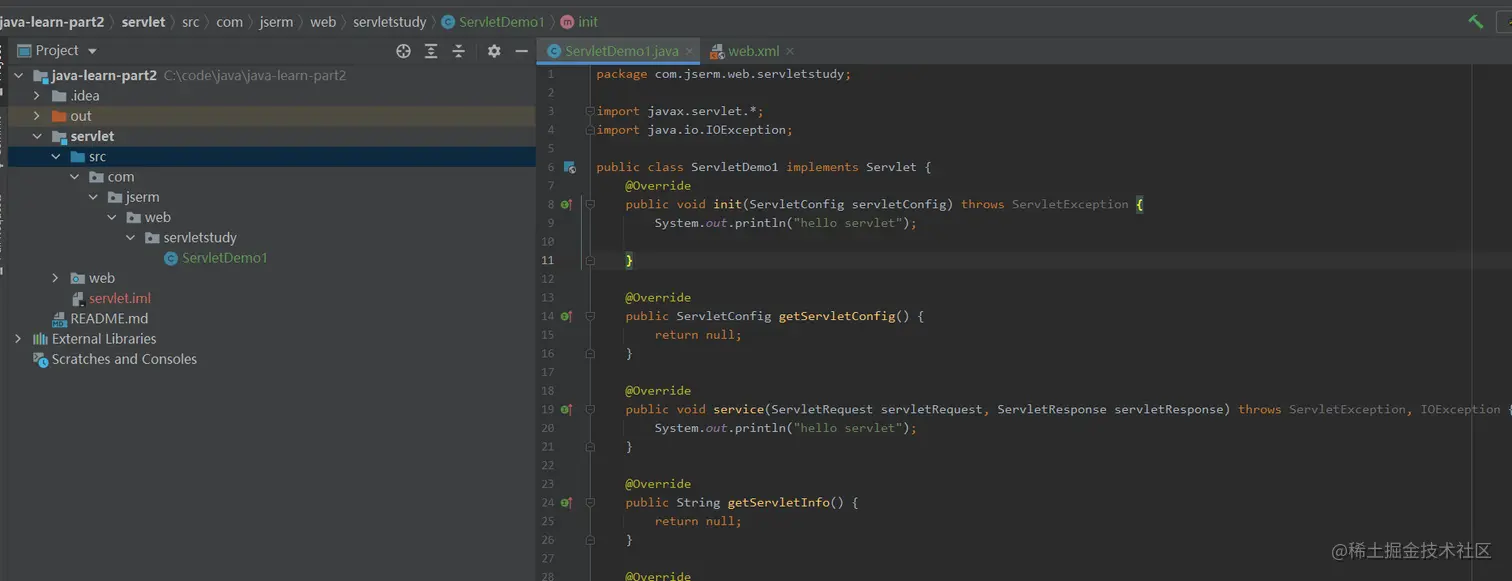1512x581 pixels.
Task: Click line number 11 in the gutter
Action: (548, 260)
